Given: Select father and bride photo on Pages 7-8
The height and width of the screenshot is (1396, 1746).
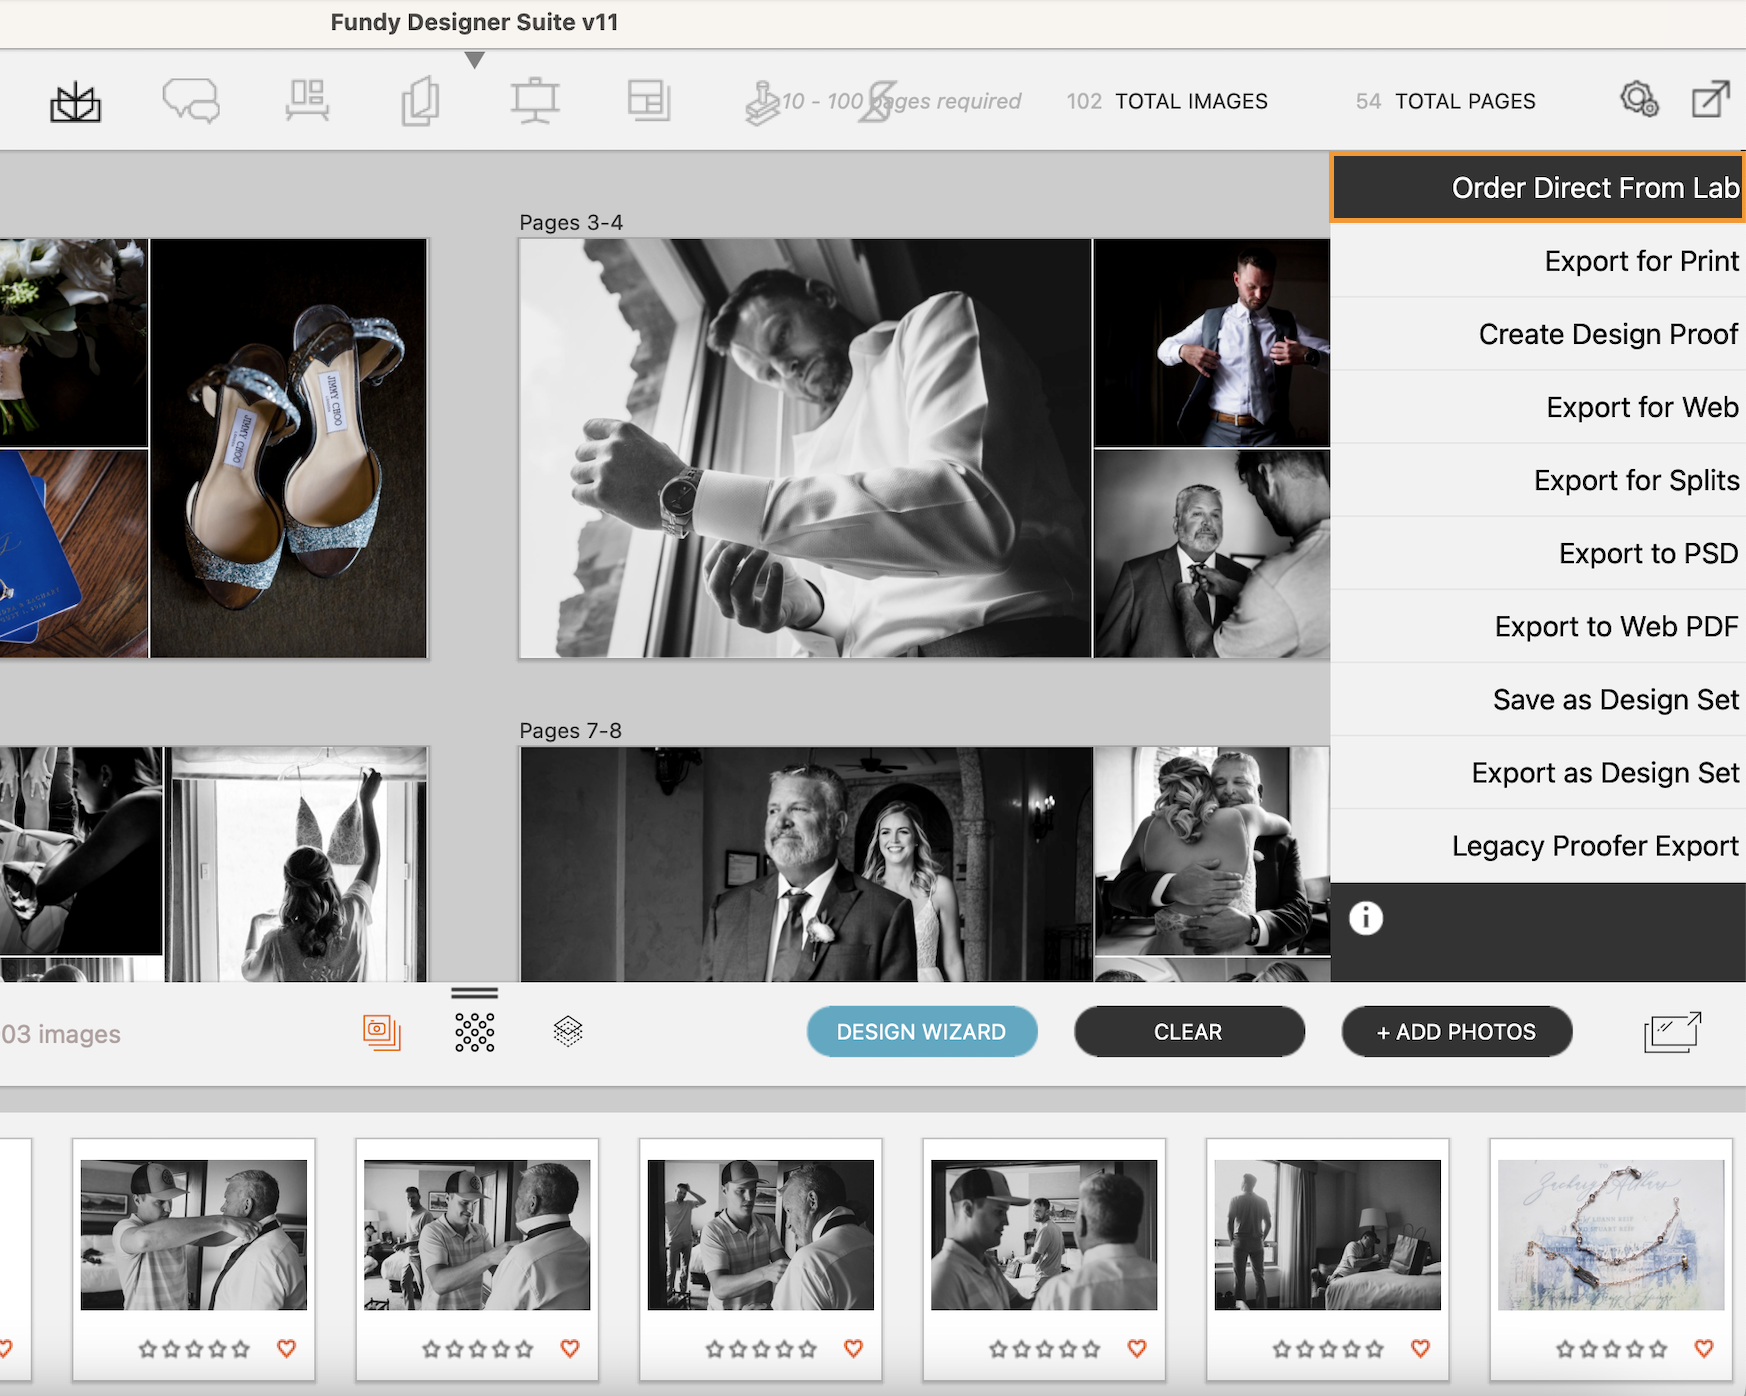Looking at the screenshot, I should click(x=806, y=864).
